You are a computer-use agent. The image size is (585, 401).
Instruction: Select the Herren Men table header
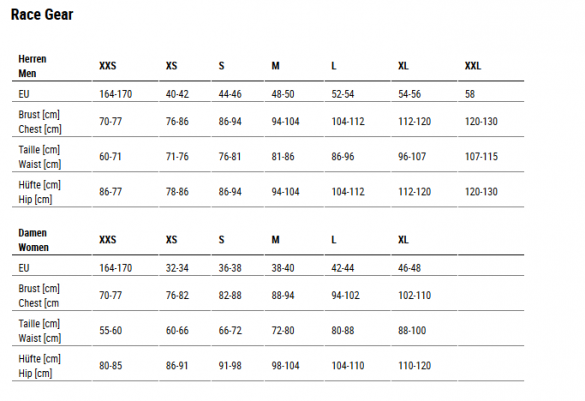point(32,66)
